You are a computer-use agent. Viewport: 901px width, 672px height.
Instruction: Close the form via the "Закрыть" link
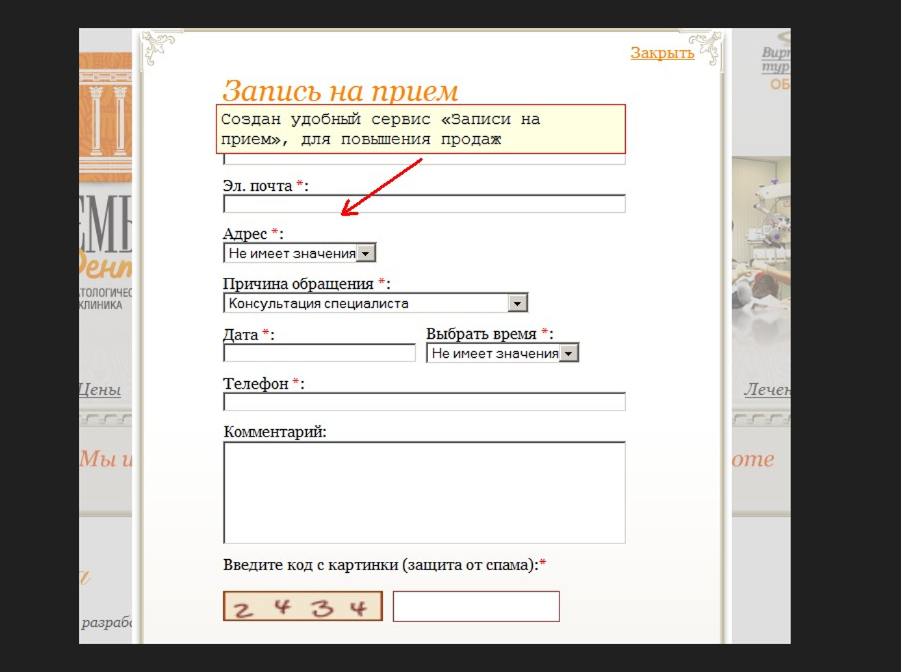coord(661,52)
